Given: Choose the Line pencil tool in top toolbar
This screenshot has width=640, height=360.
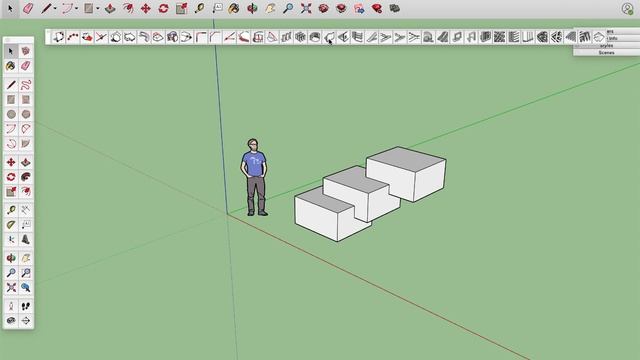Looking at the screenshot, I should pos(46,8).
